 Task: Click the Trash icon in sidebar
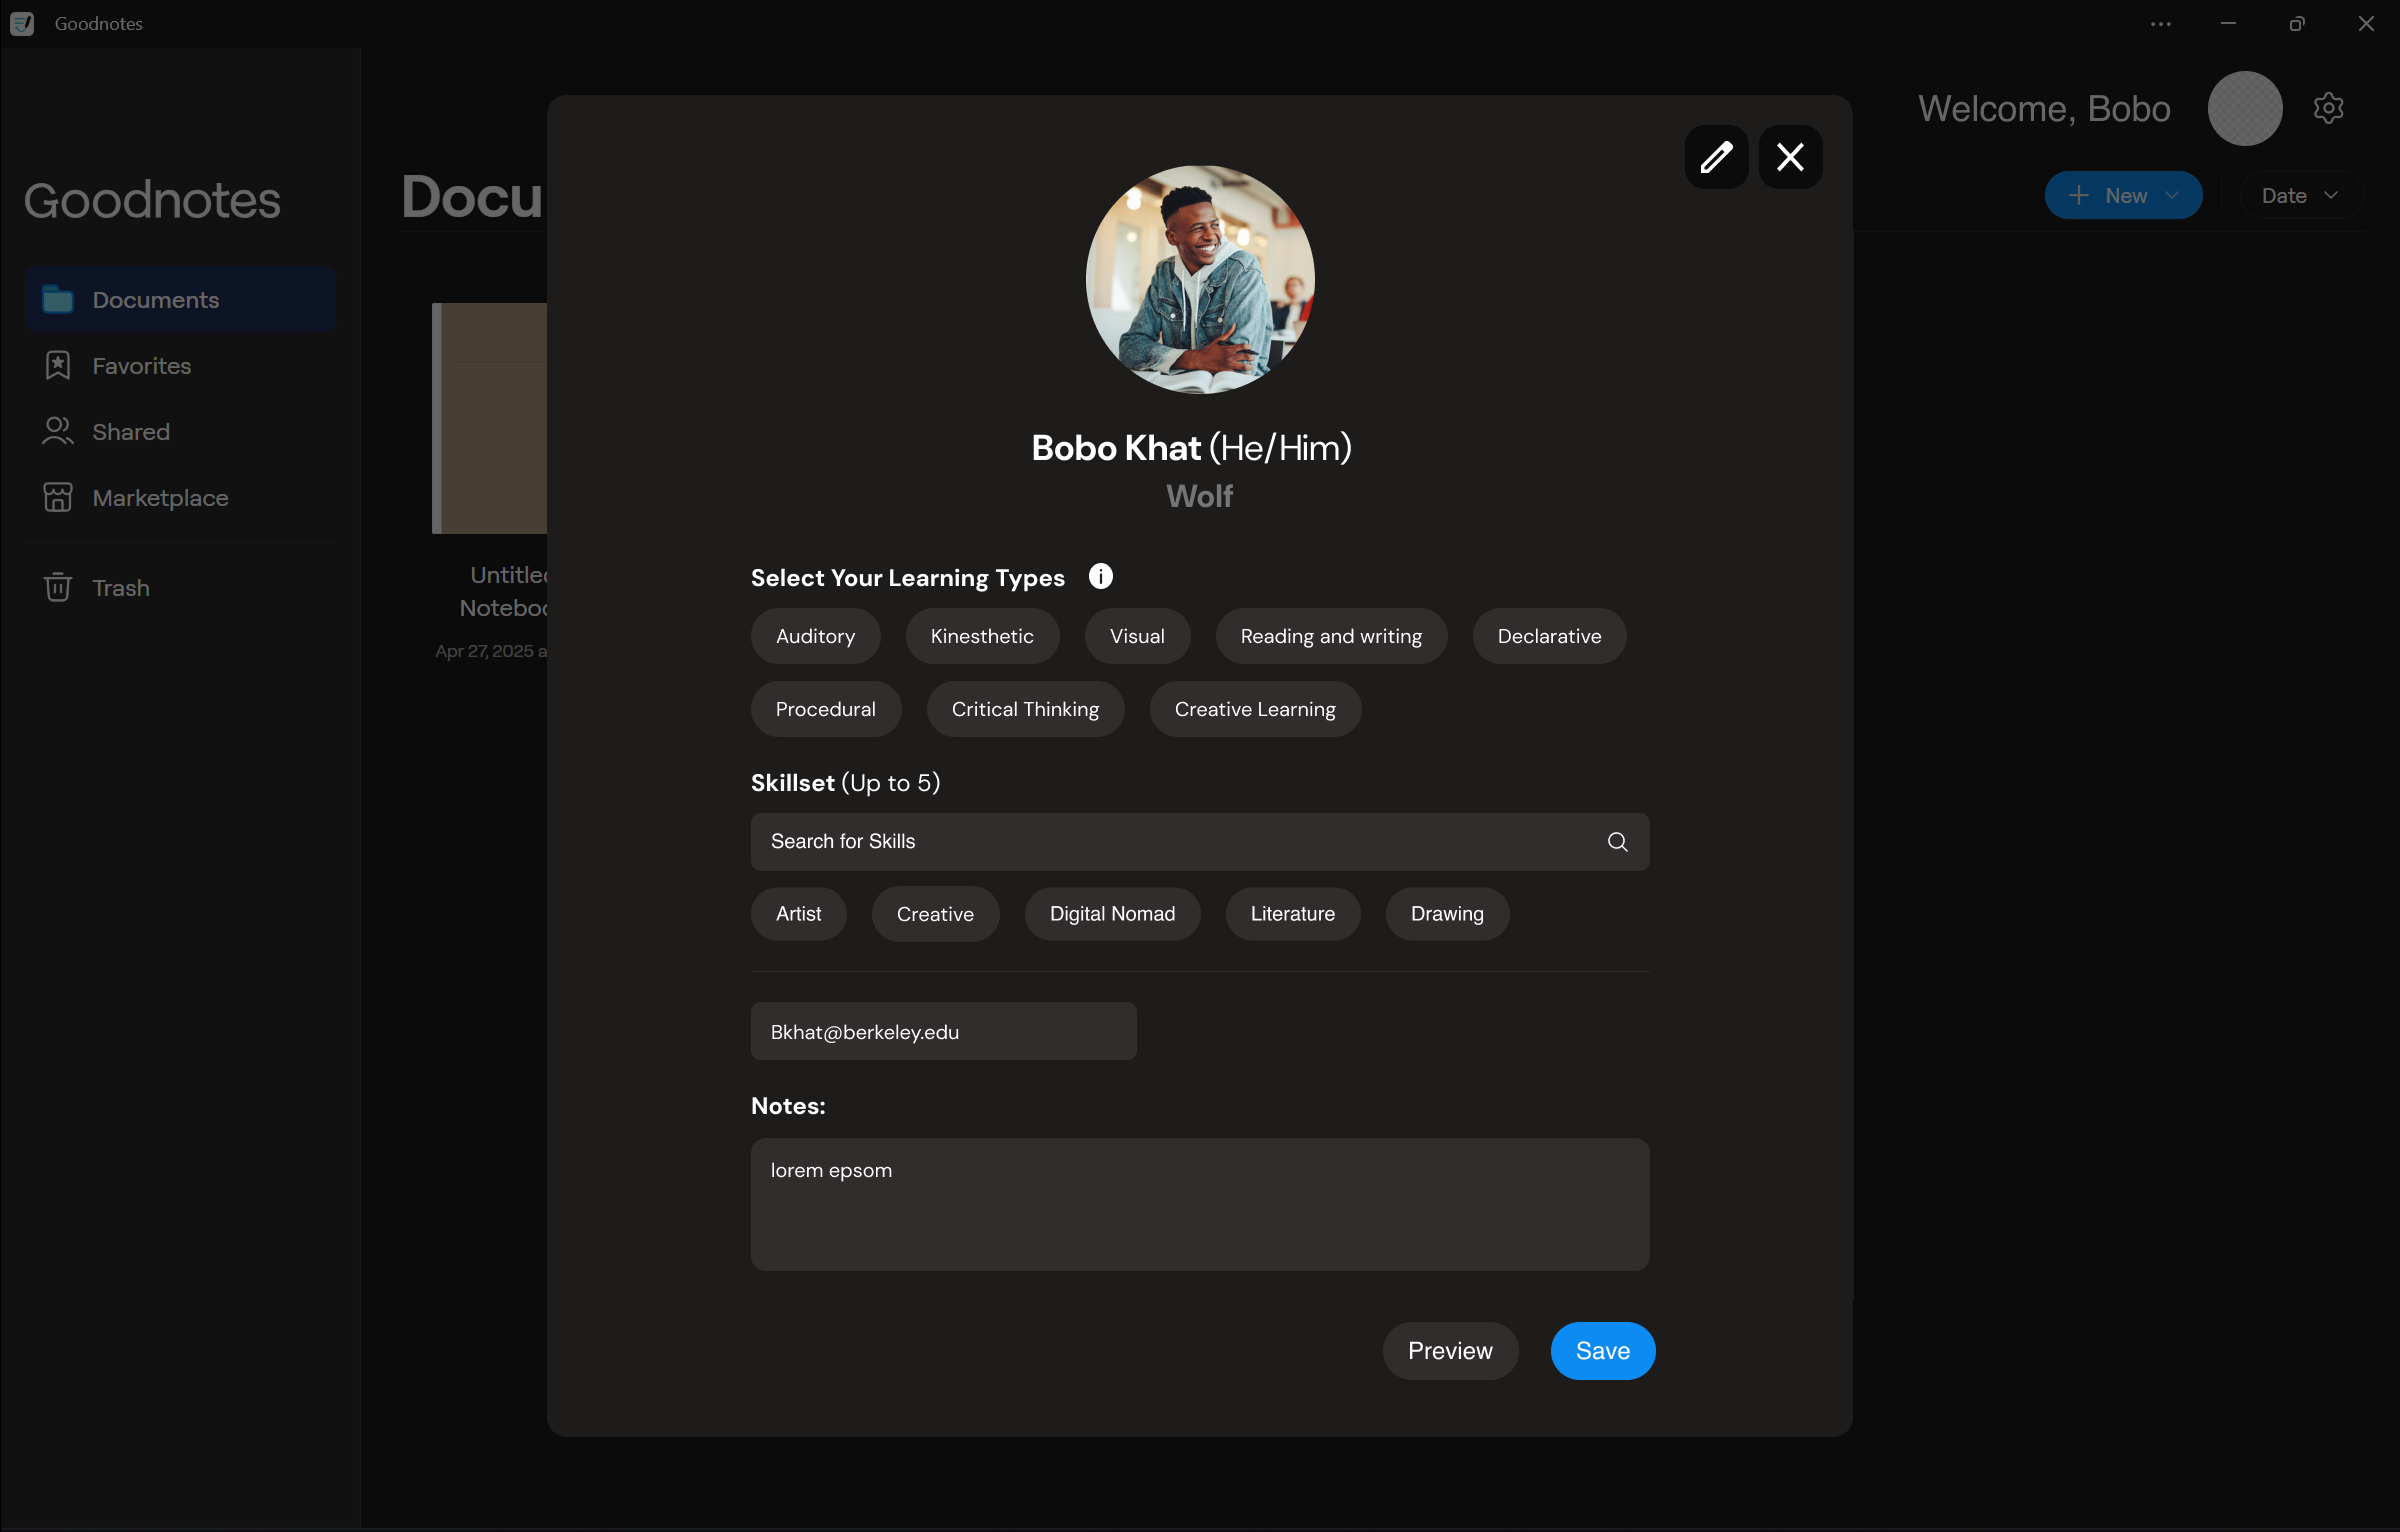[x=58, y=587]
